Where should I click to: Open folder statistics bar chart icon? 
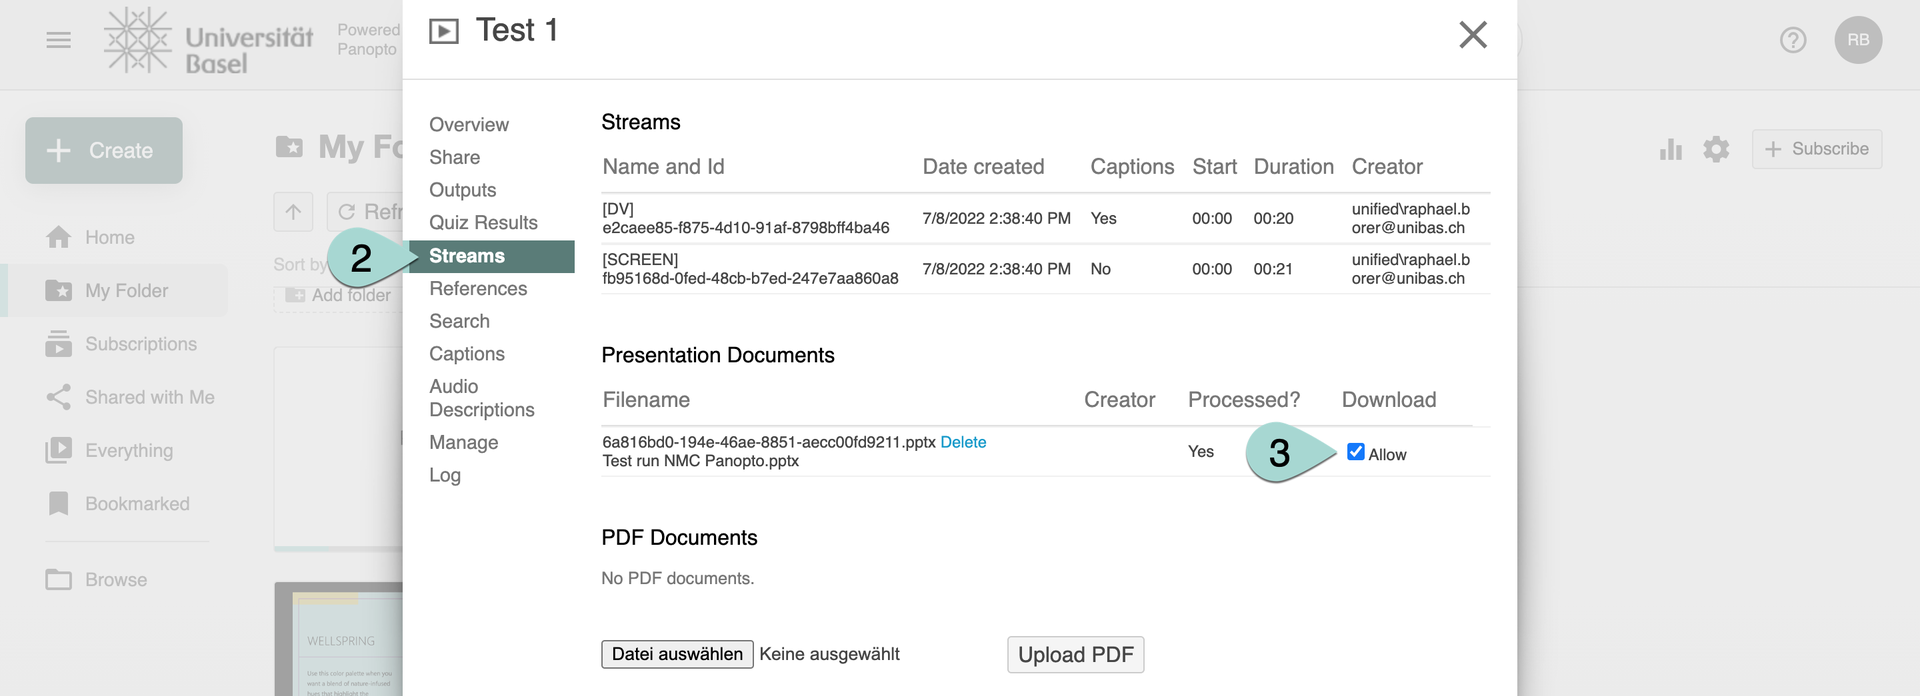[x=1670, y=149]
